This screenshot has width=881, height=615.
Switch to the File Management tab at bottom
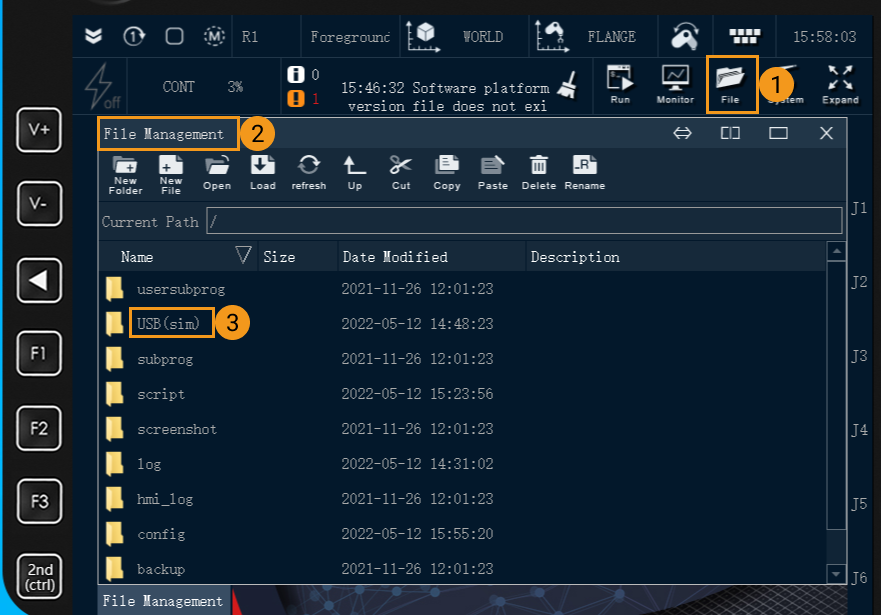(162, 601)
